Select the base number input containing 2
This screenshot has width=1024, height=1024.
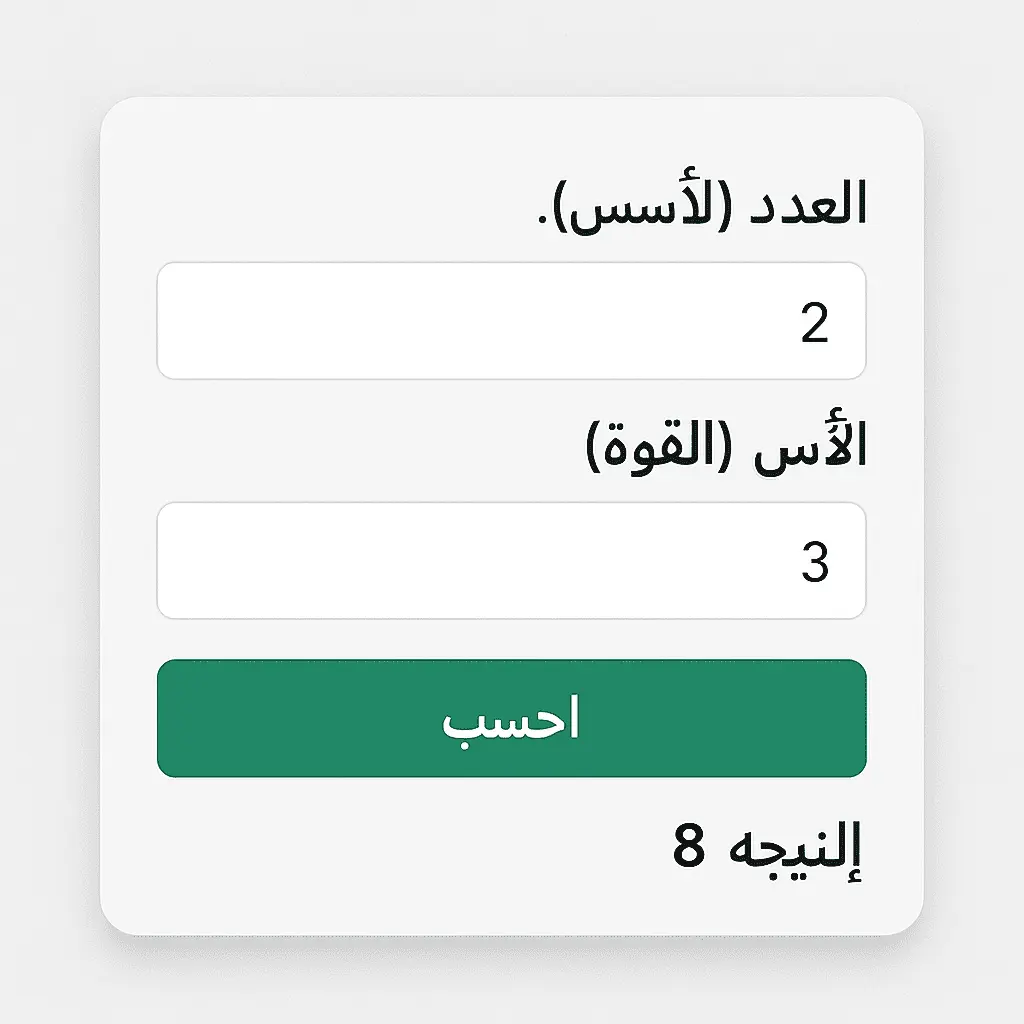click(x=512, y=319)
